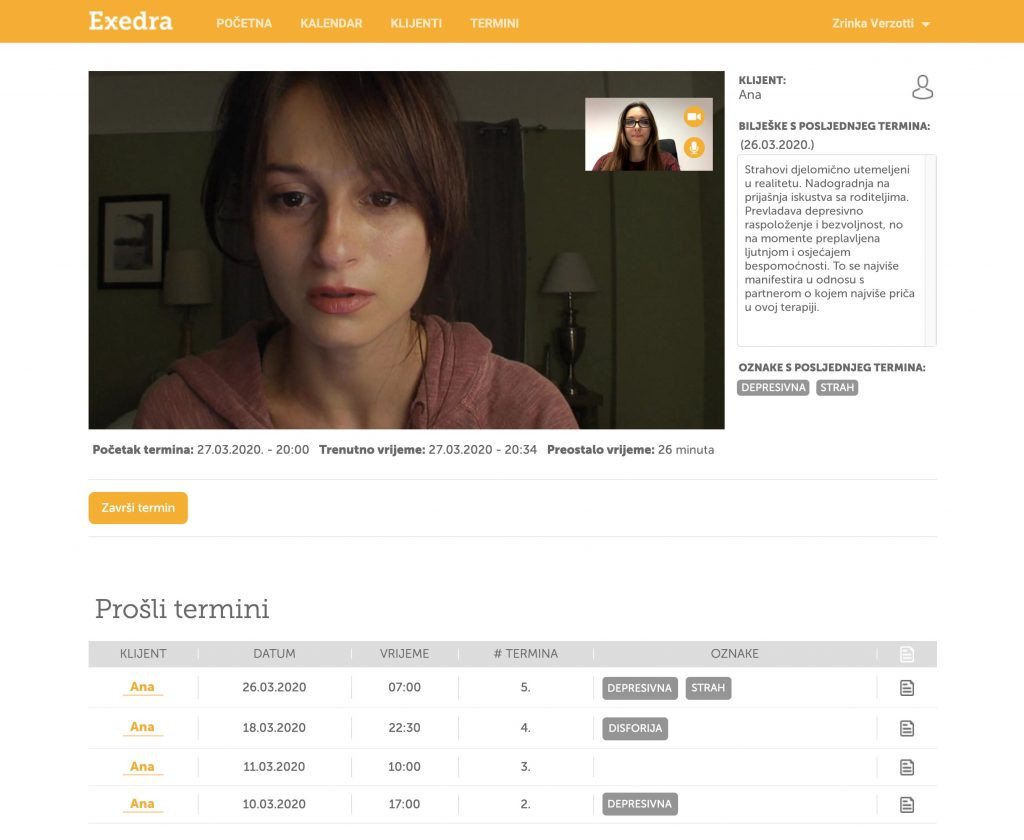
Task: Click session number 4. cell
Action: (526, 728)
